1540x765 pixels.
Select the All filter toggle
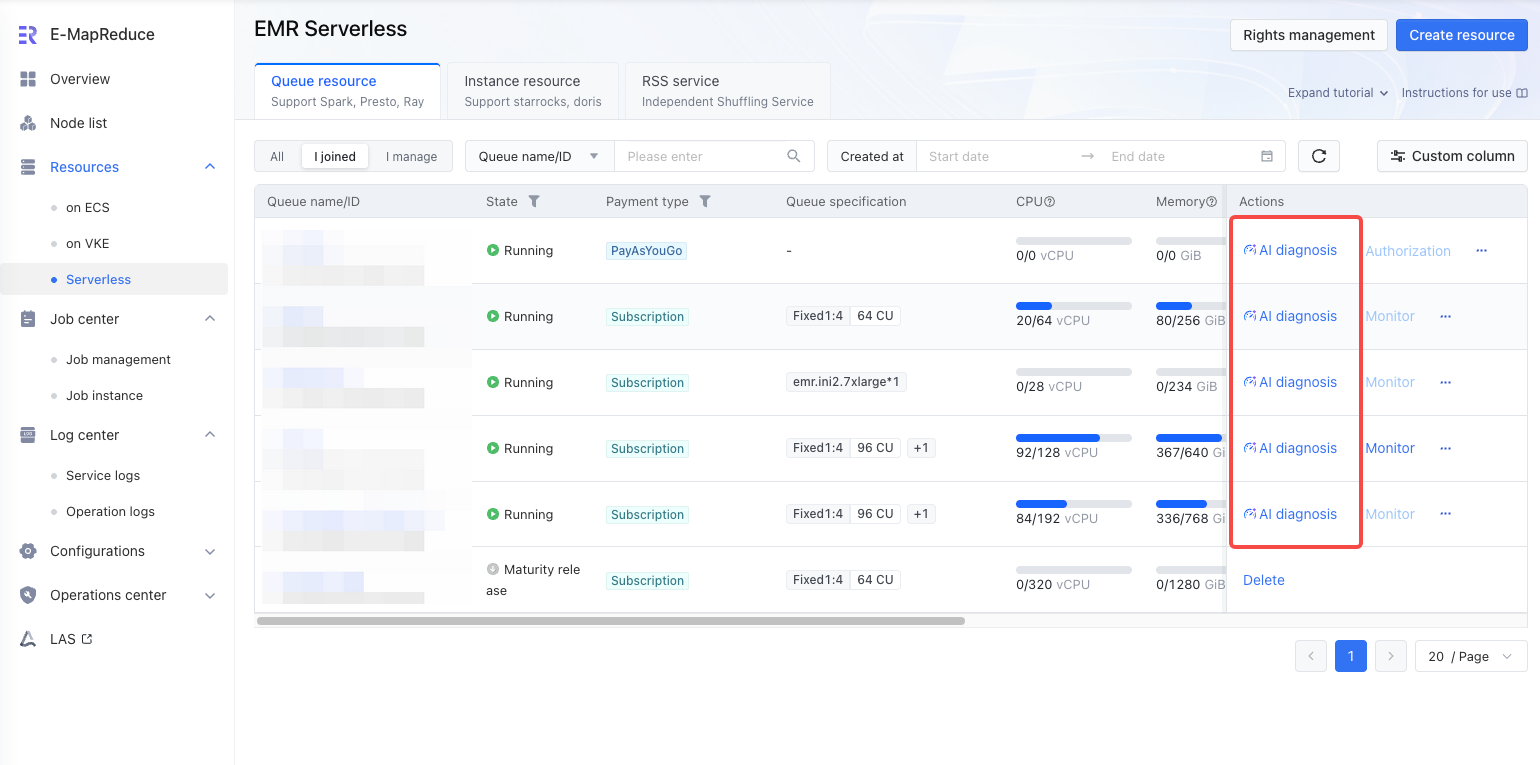(277, 156)
